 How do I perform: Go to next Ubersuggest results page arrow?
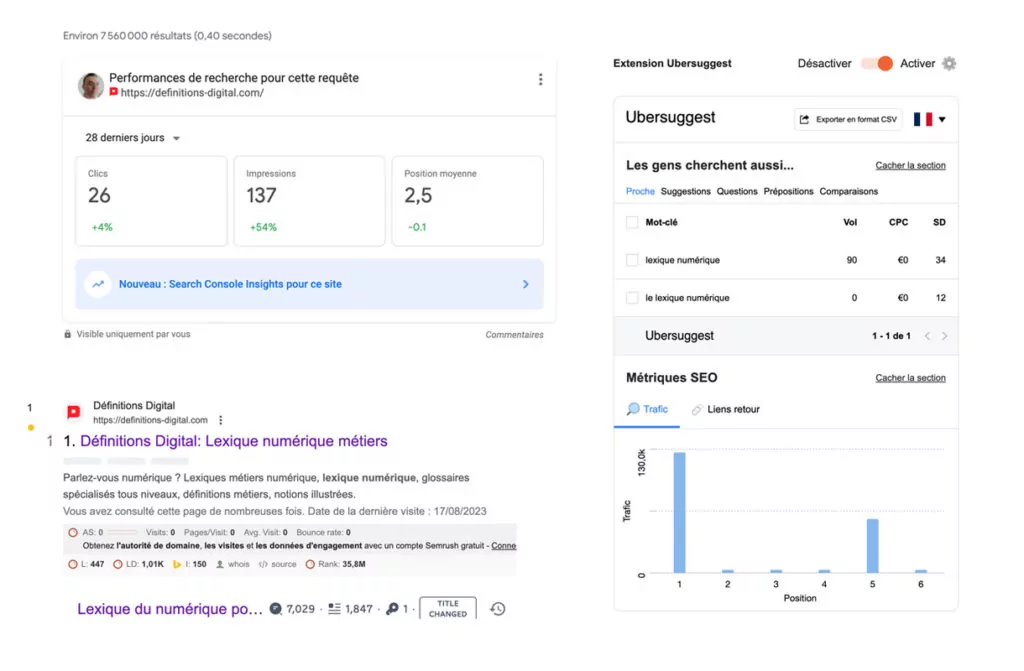[944, 336]
